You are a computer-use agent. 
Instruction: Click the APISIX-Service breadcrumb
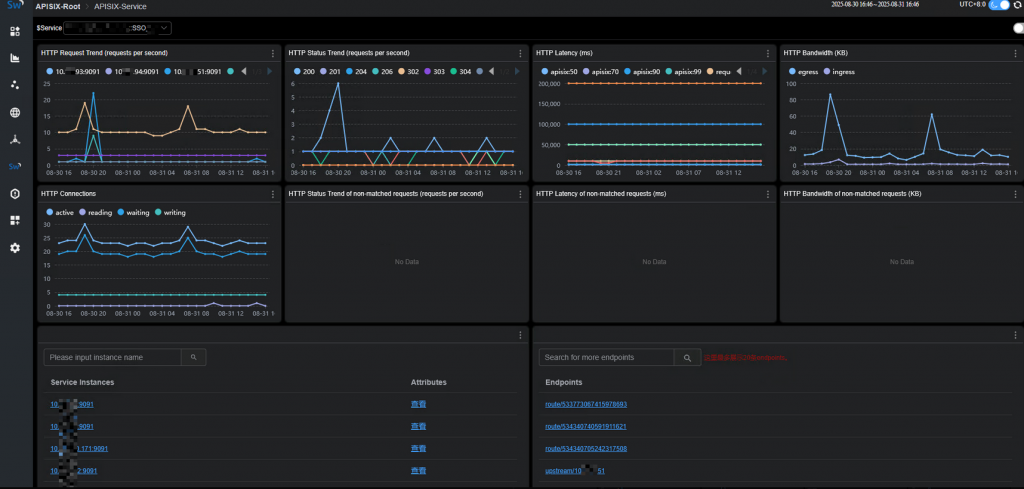(120, 6)
